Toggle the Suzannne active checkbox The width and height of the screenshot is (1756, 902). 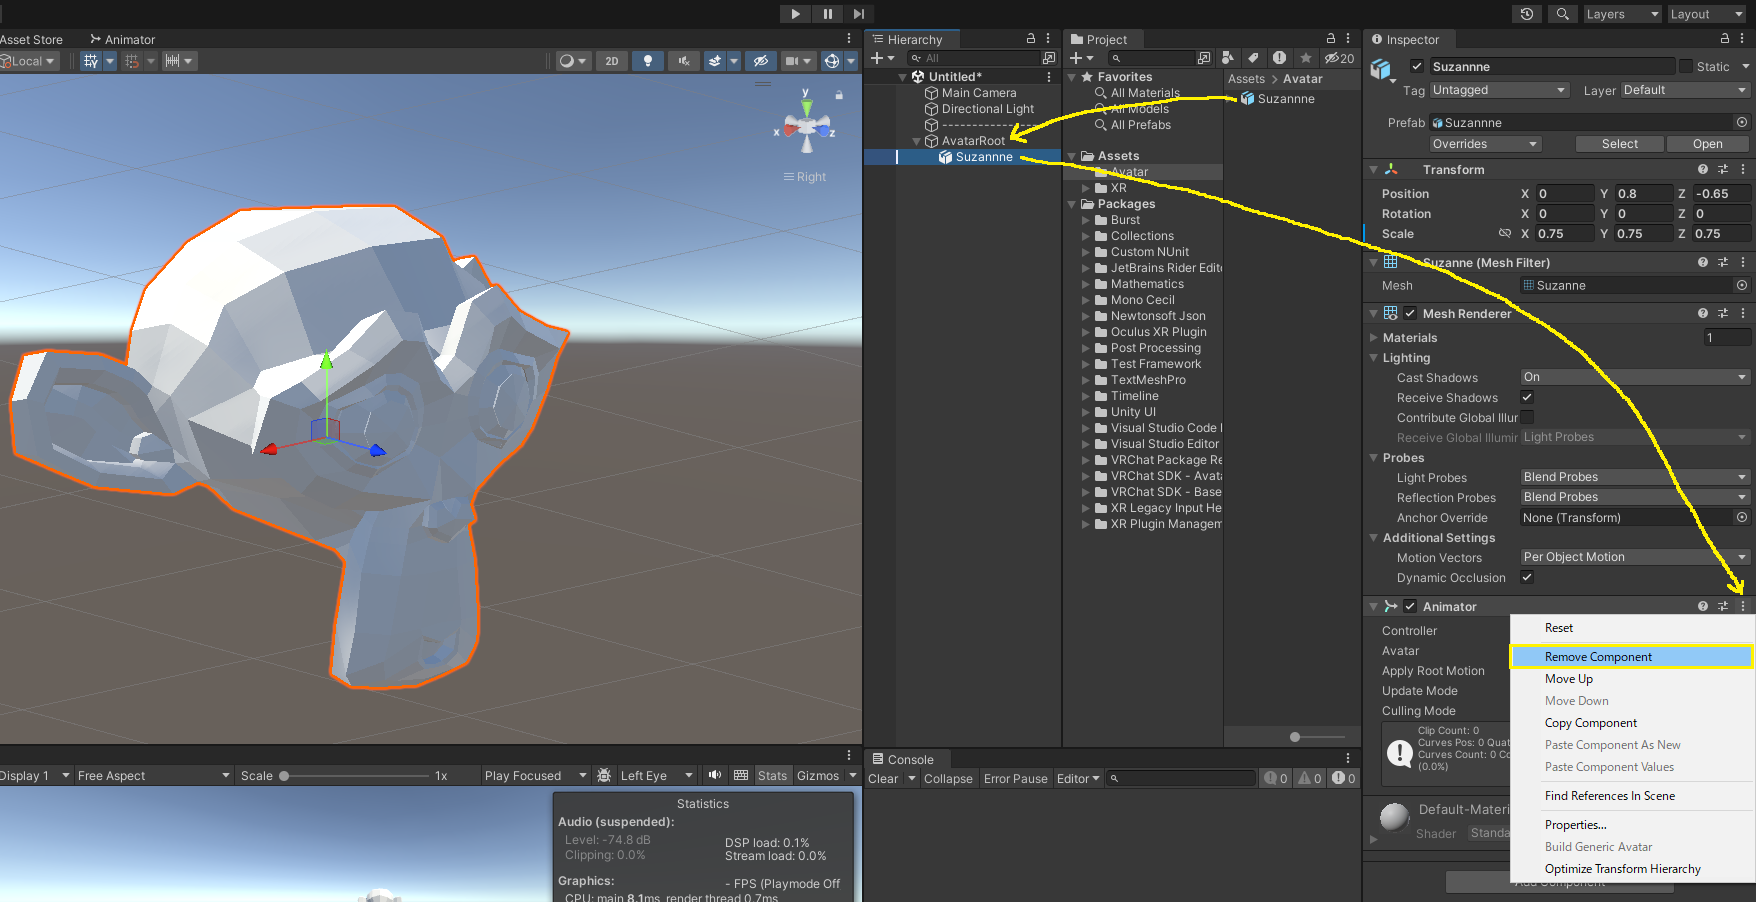[x=1417, y=66]
